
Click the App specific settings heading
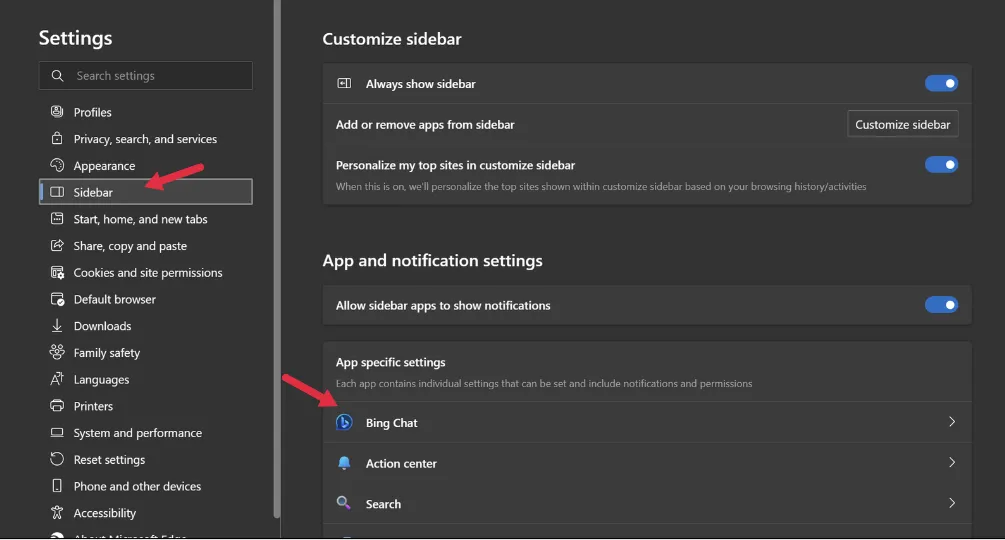390,362
